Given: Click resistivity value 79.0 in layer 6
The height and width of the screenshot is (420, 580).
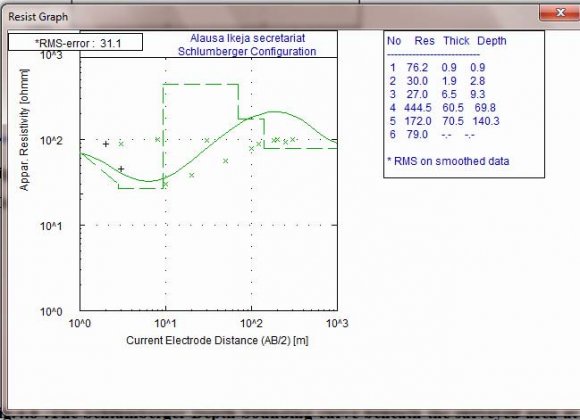Looking at the screenshot, I should point(417,134).
